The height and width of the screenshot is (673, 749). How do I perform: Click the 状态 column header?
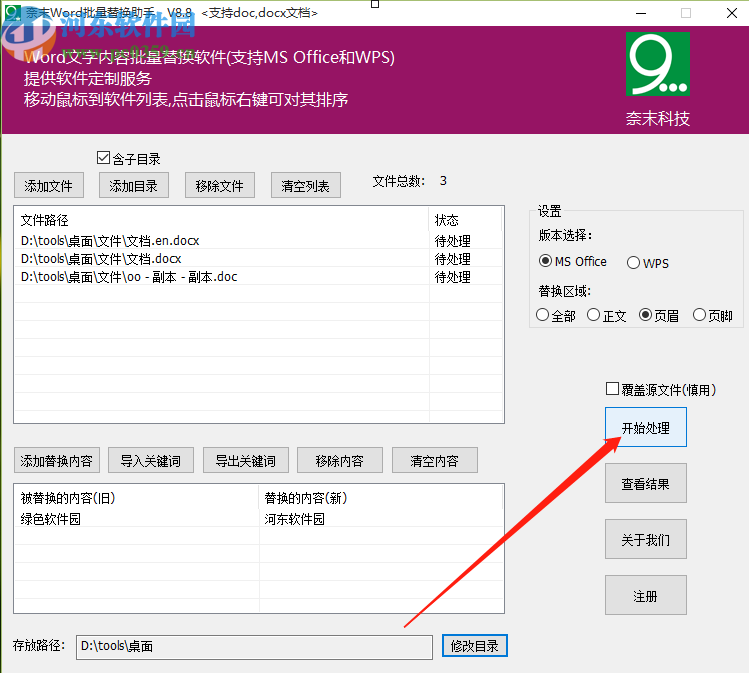(x=465, y=220)
